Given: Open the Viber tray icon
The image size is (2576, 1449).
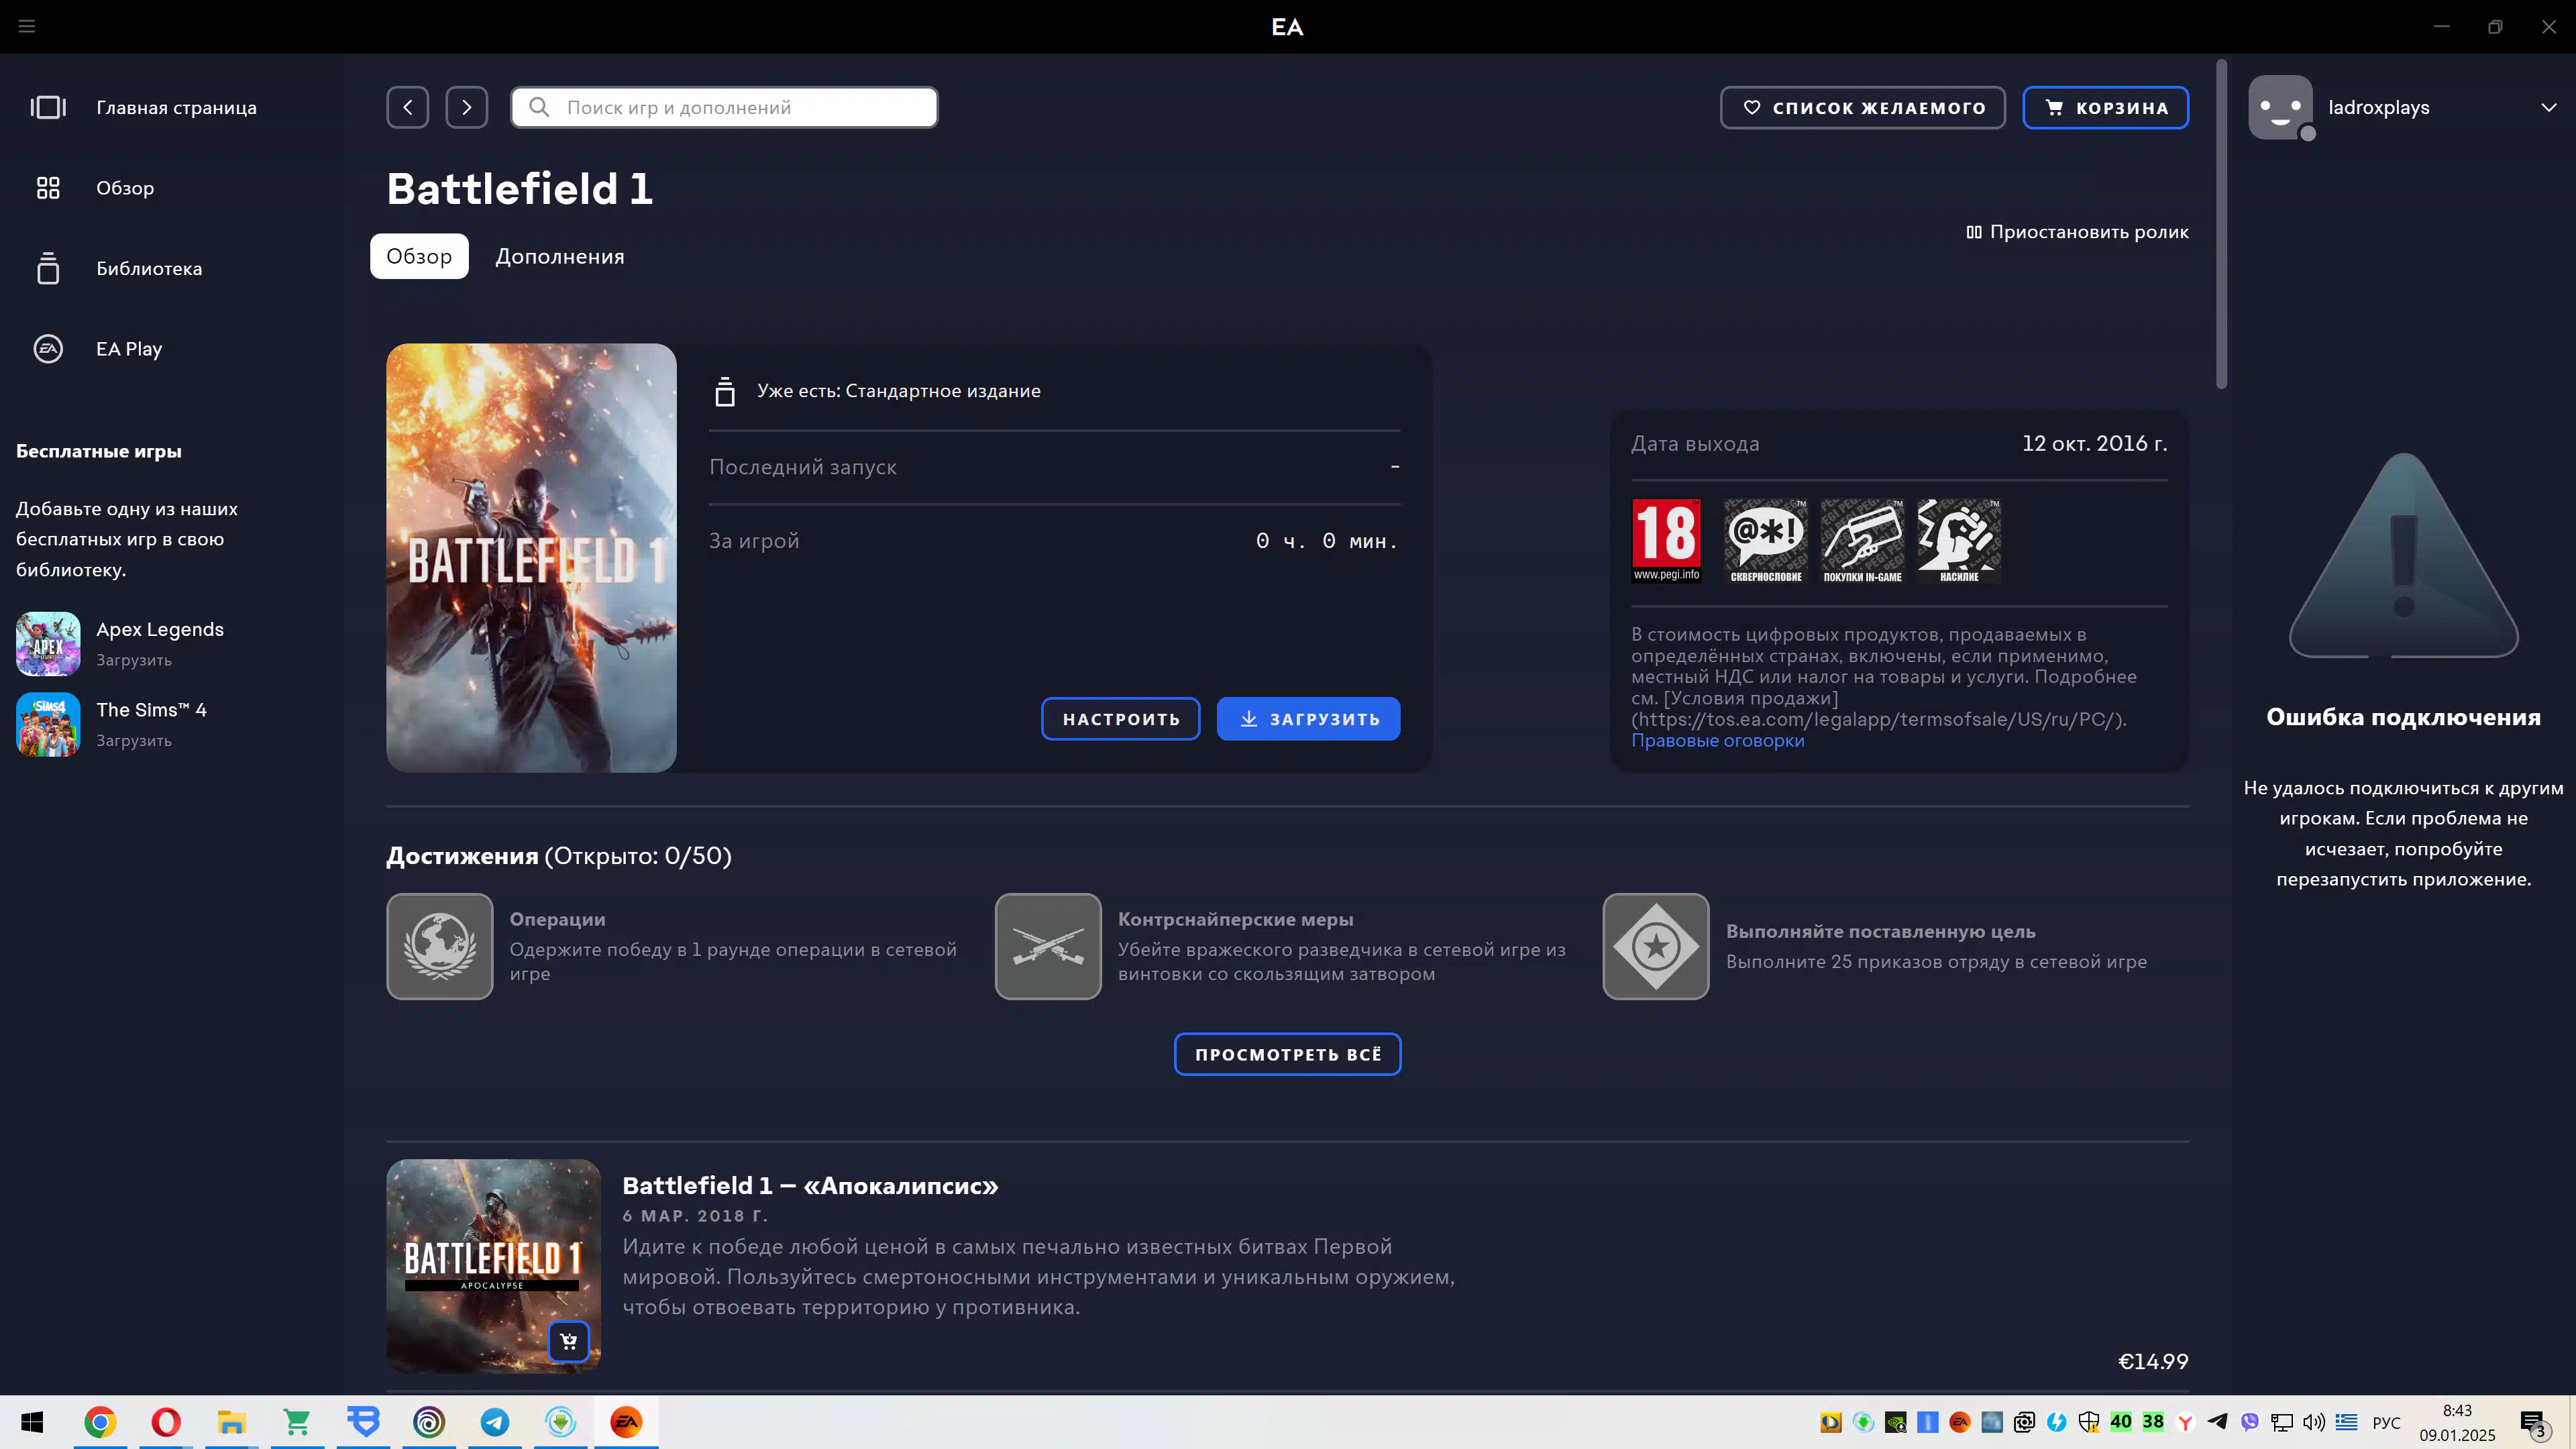Looking at the screenshot, I should [x=2250, y=1422].
